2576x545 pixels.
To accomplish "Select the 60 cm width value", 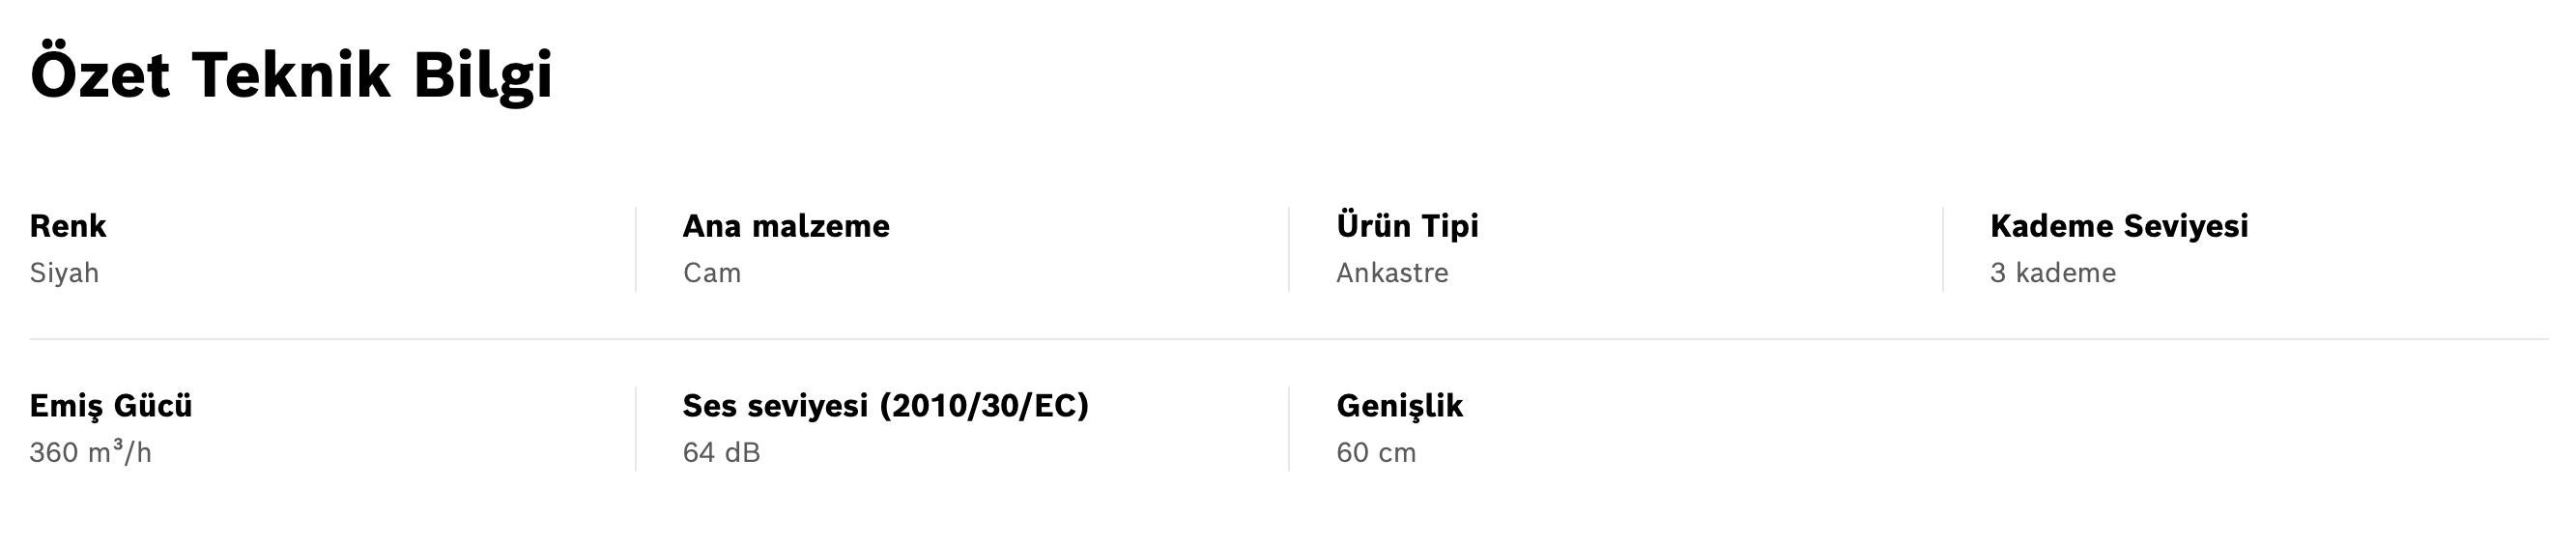I will (x=1376, y=453).
